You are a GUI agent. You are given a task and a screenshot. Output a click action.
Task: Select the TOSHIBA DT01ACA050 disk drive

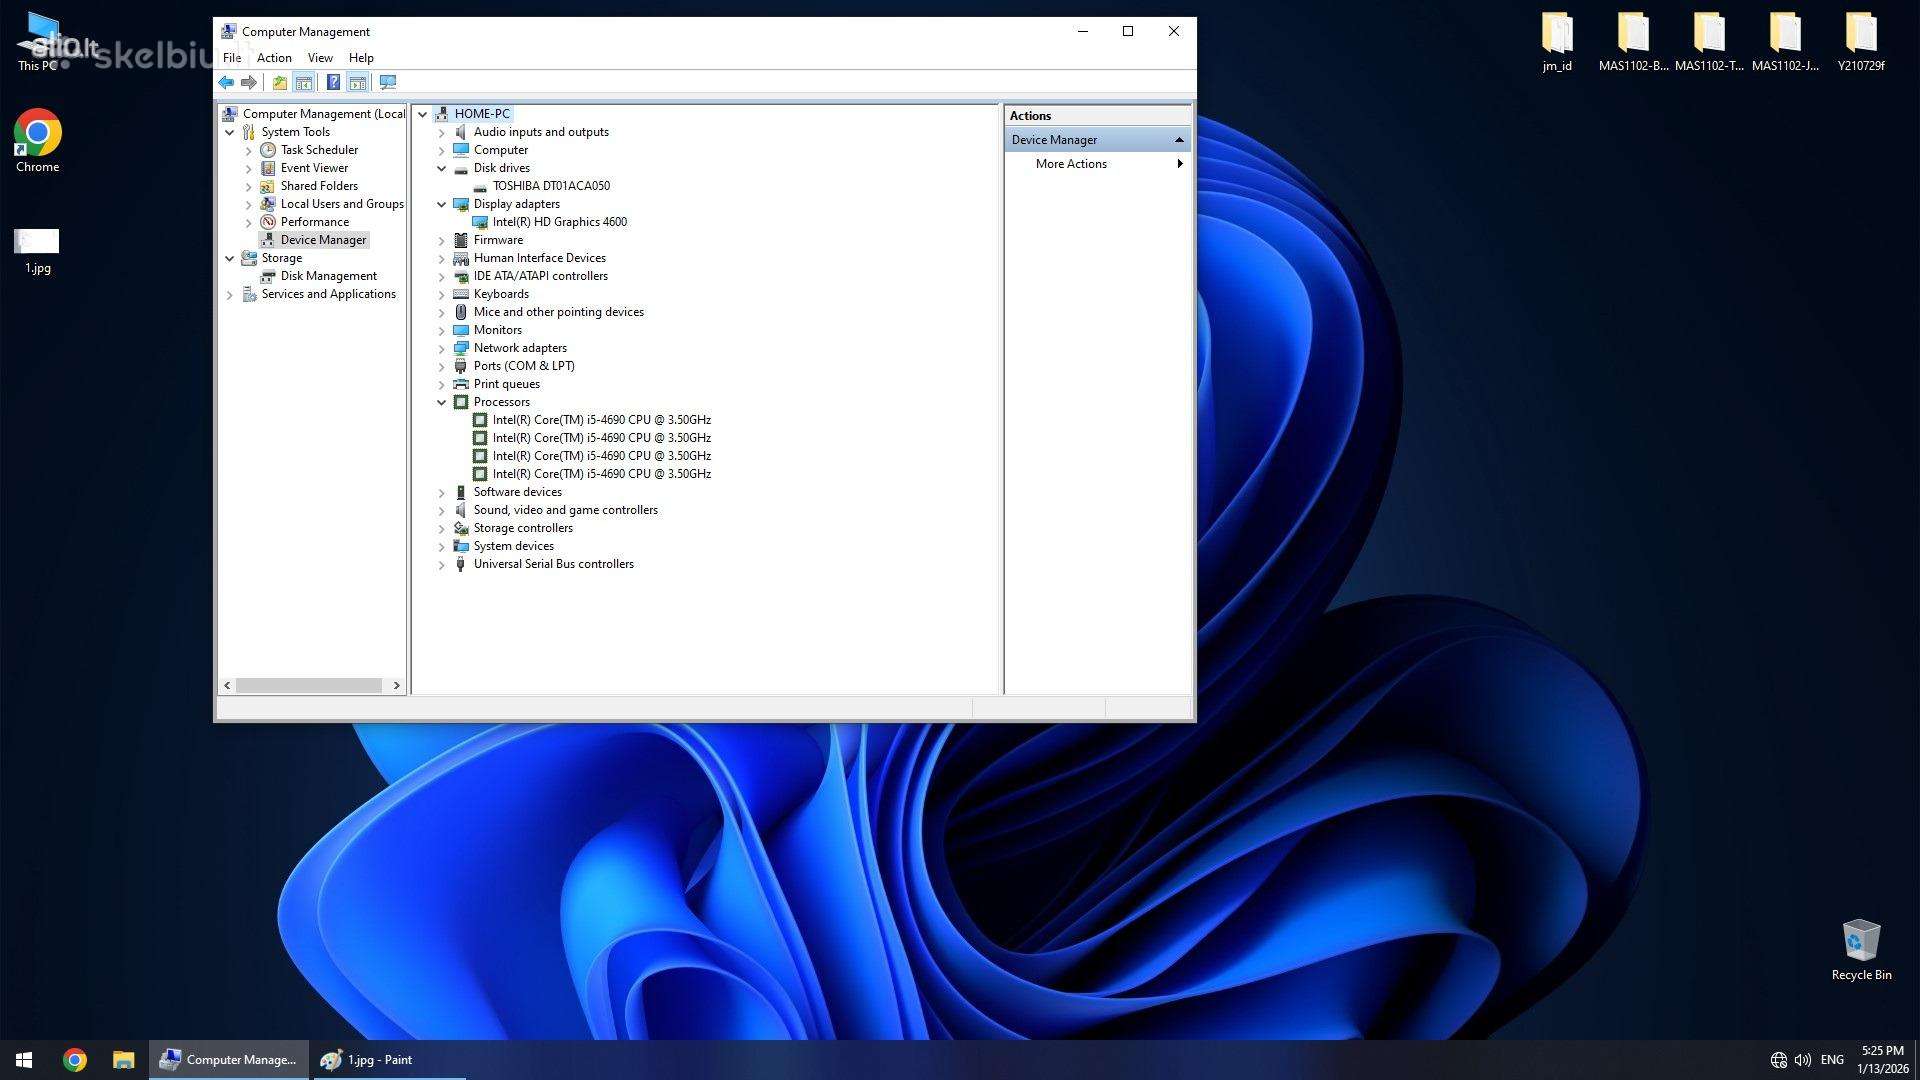(x=551, y=186)
